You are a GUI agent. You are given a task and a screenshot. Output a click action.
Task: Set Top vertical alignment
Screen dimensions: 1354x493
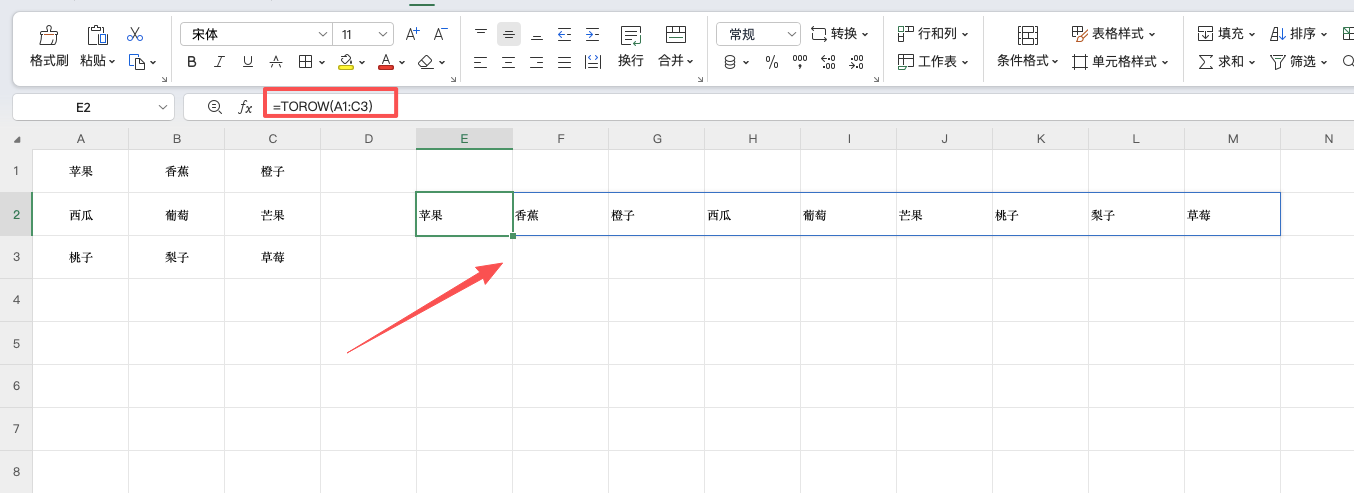[x=481, y=34]
